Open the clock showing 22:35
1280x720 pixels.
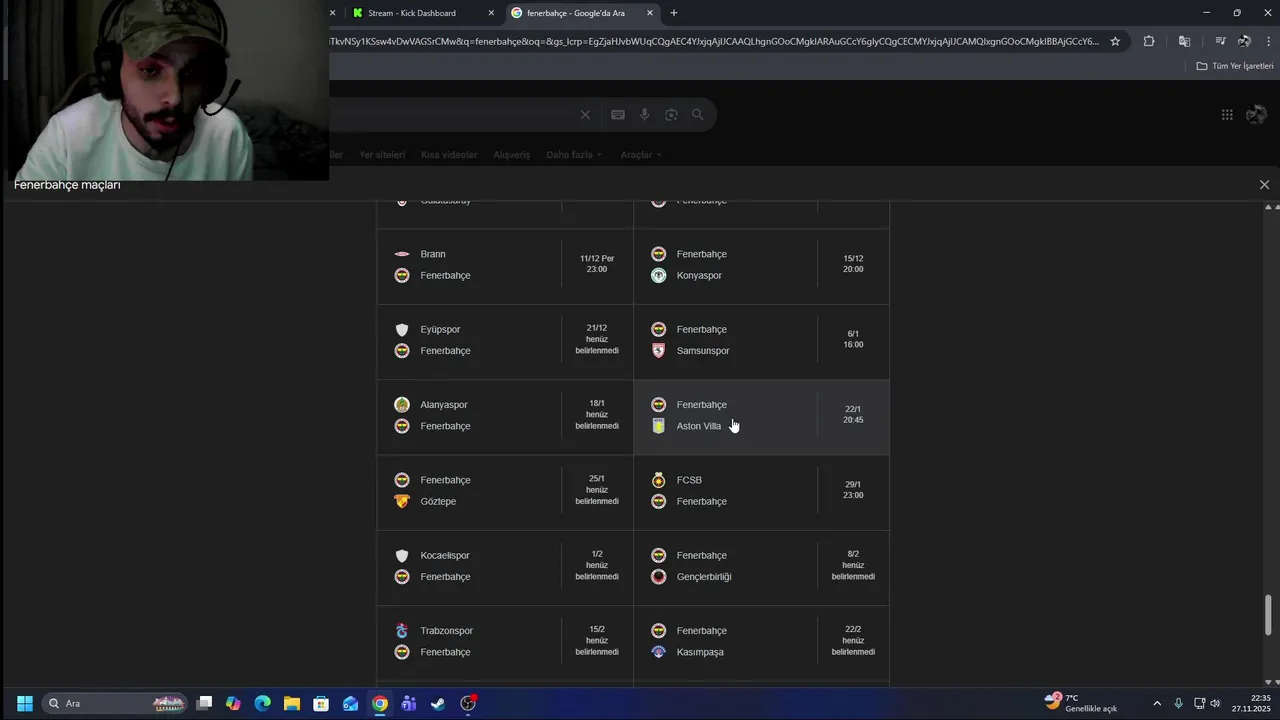(x=1251, y=703)
